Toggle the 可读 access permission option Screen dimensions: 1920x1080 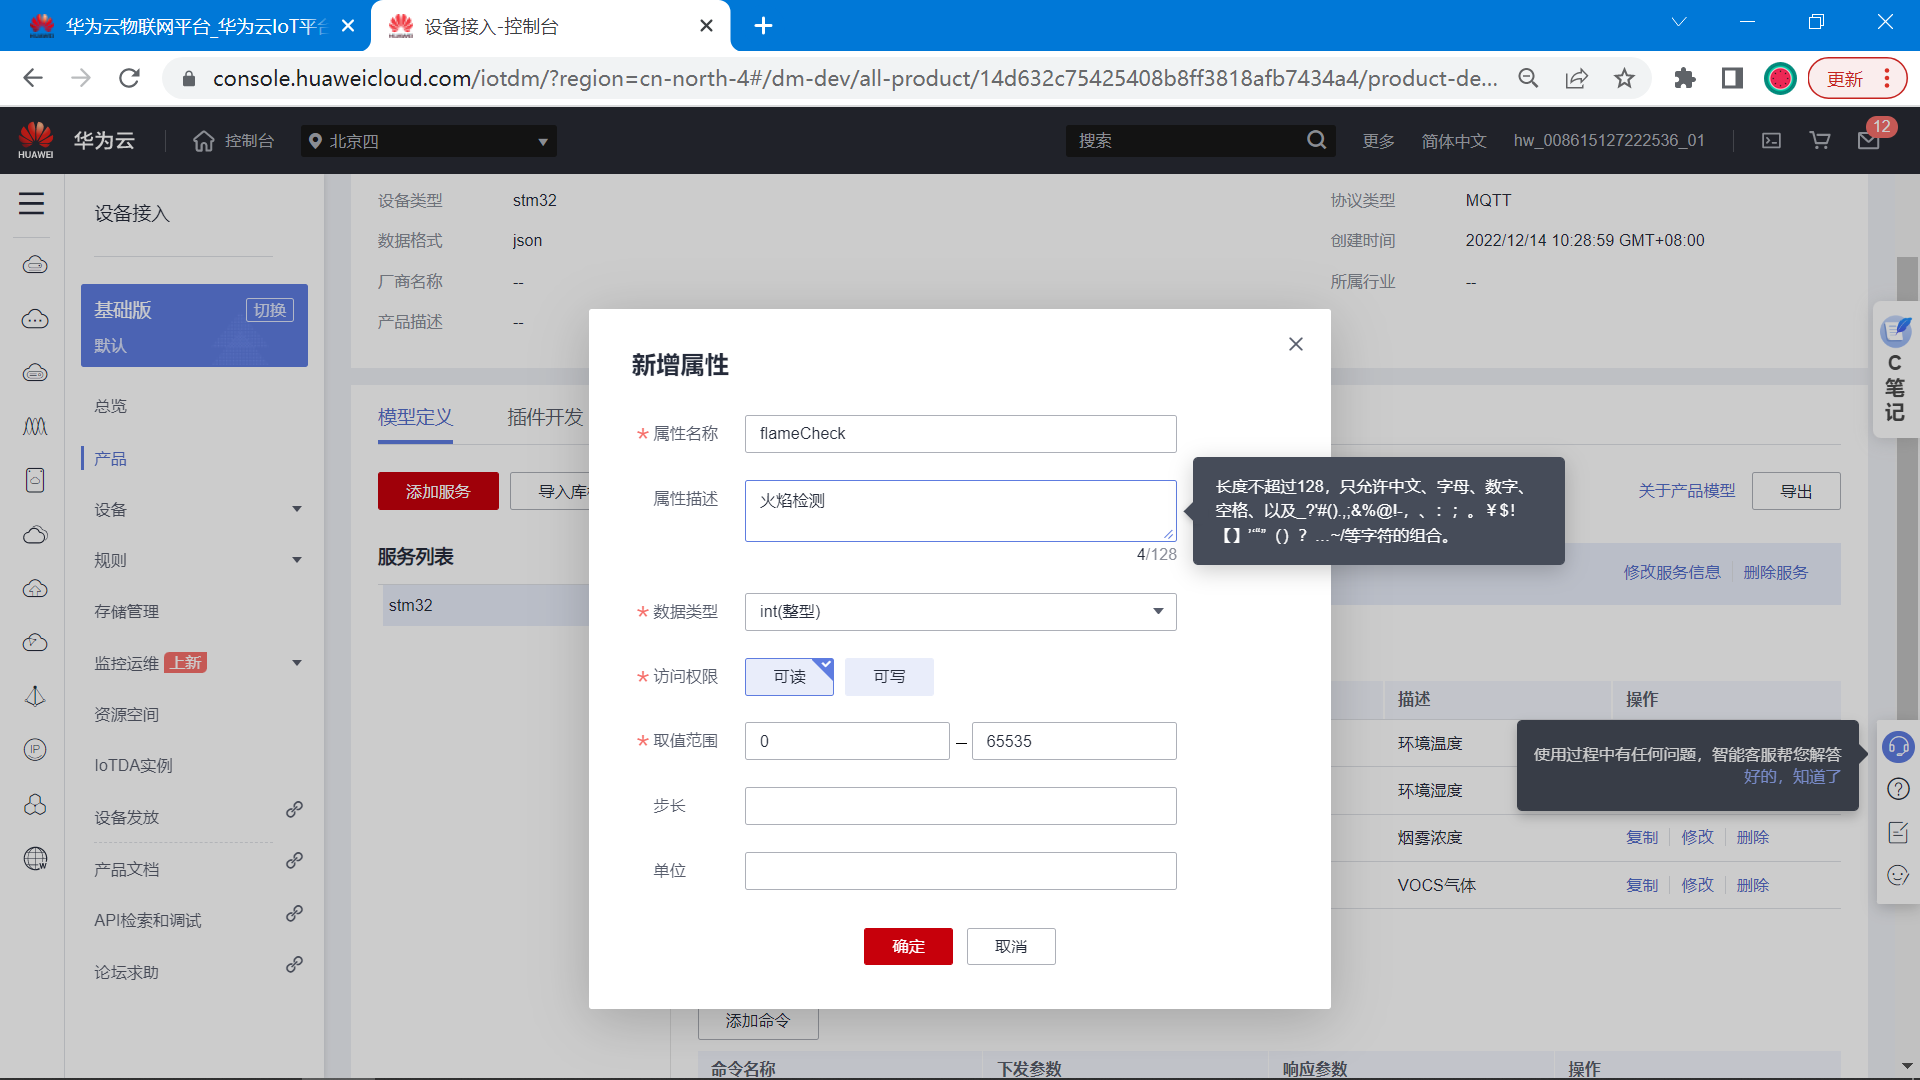tap(789, 677)
